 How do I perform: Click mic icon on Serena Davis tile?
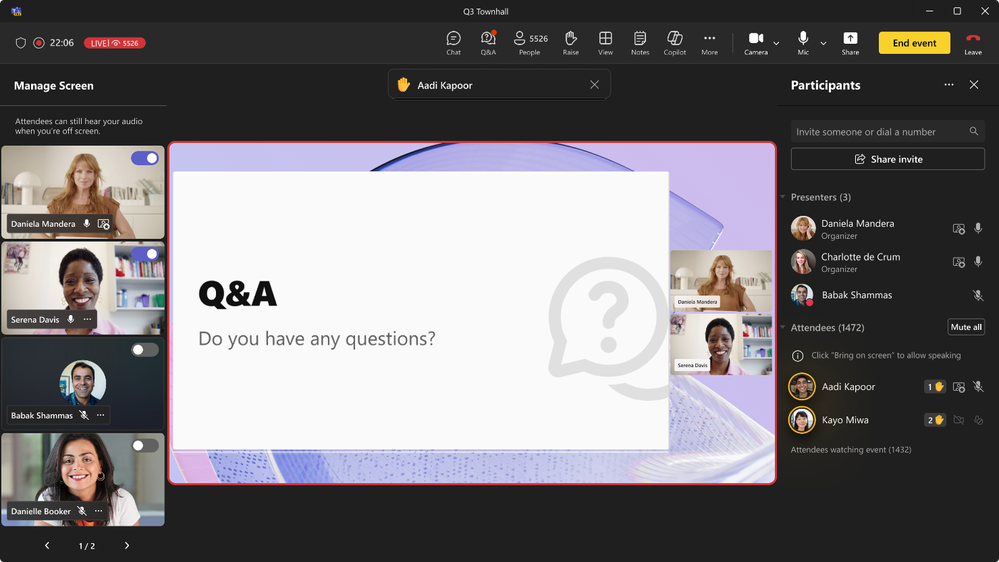click(x=71, y=319)
